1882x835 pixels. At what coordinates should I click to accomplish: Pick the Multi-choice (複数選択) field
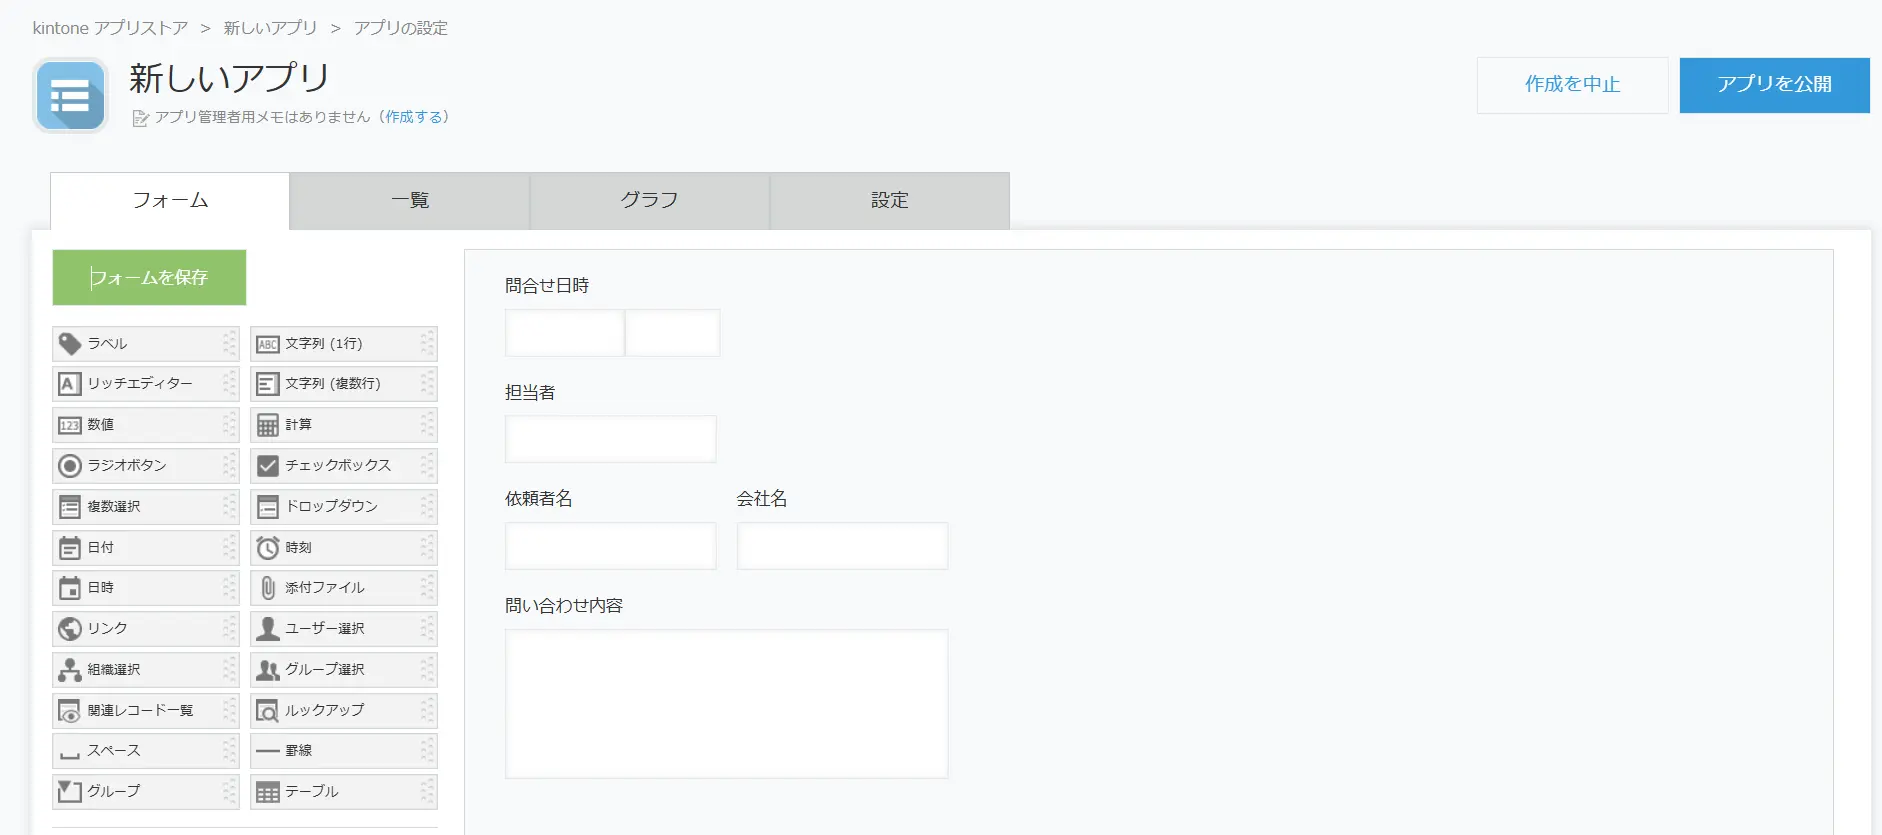click(x=145, y=507)
